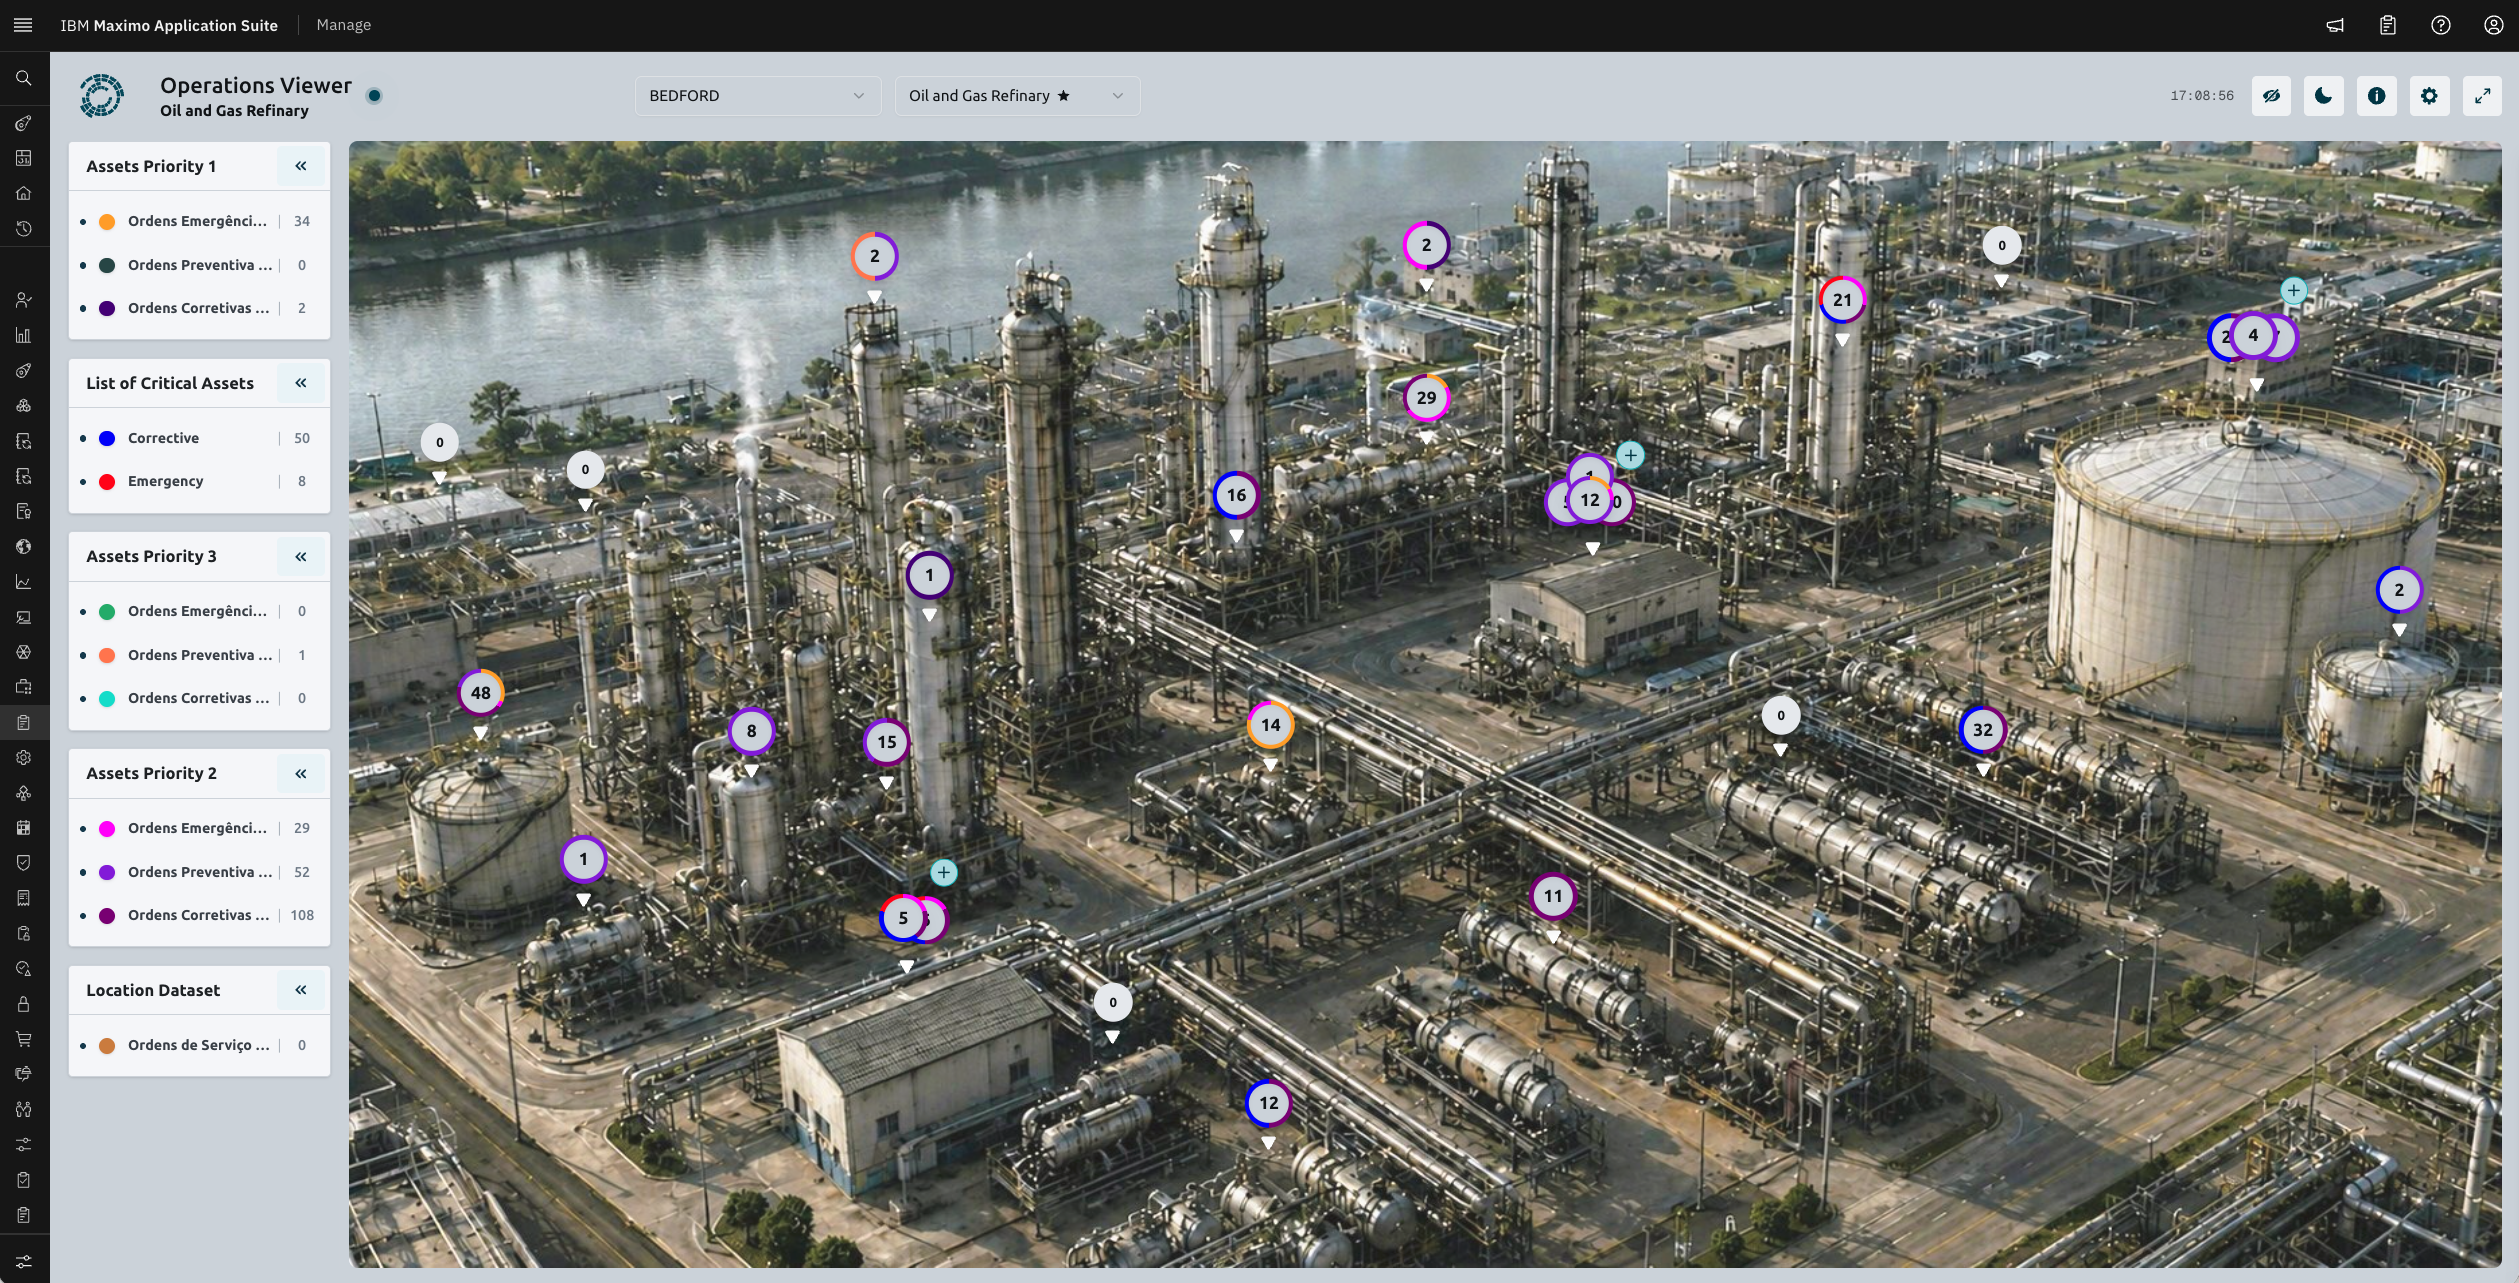Toggle the Emergency red legend item

[x=199, y=481]
